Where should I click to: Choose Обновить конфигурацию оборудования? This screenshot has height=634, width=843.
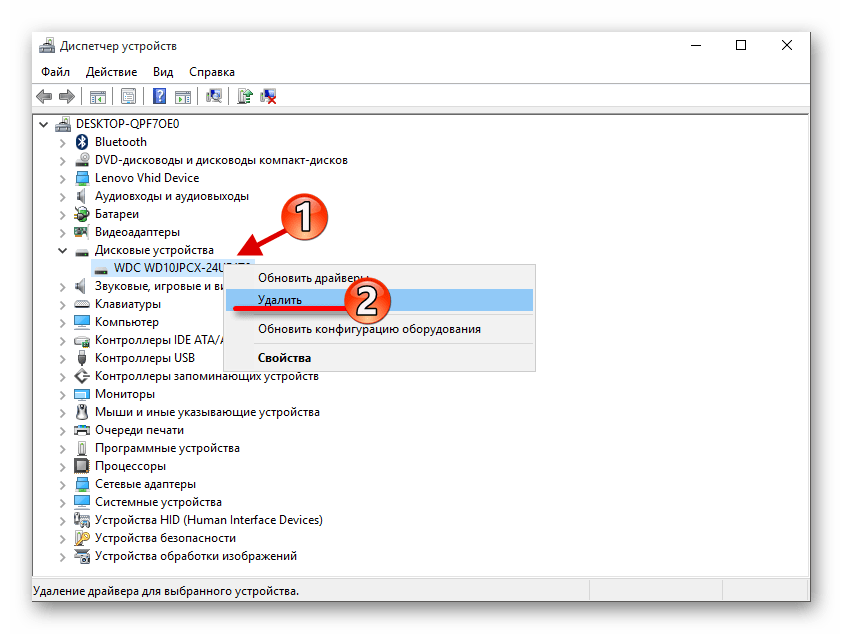tap(379, 329)
